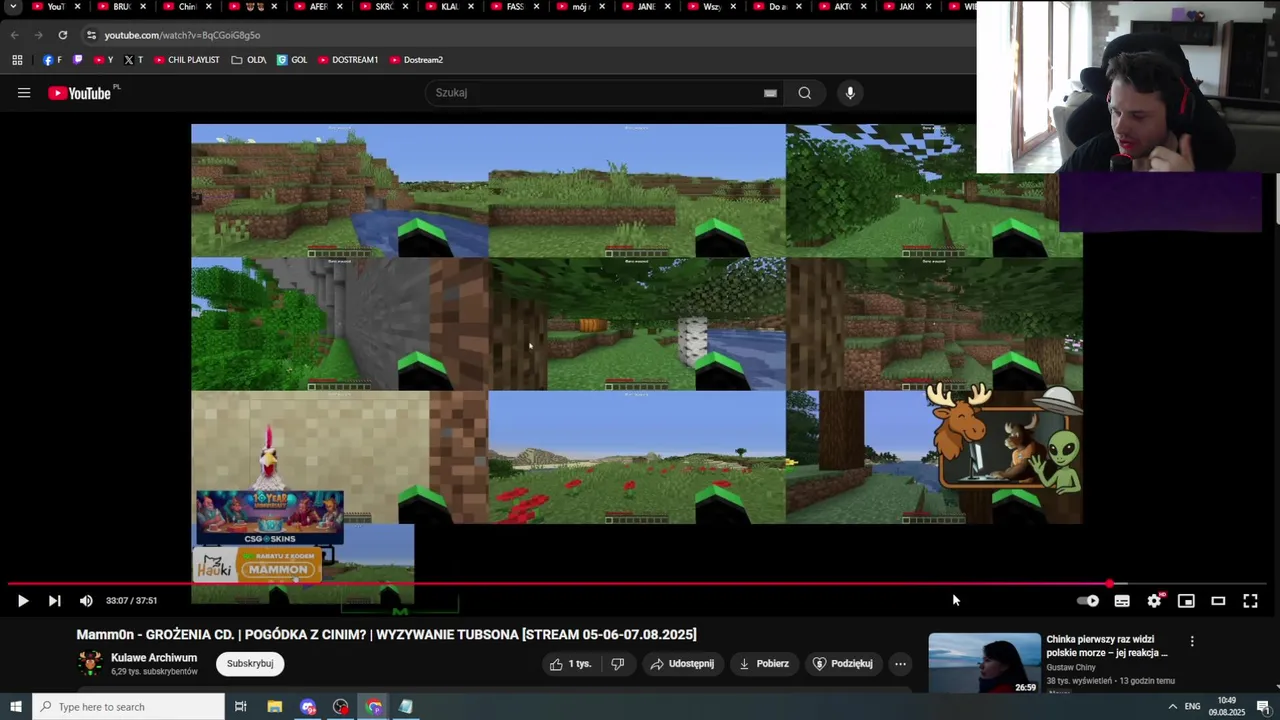Viewport: 1280px width, 720px height.
Task: Like the video with 1 tys. thumbs up
Action: pos(571,664)
